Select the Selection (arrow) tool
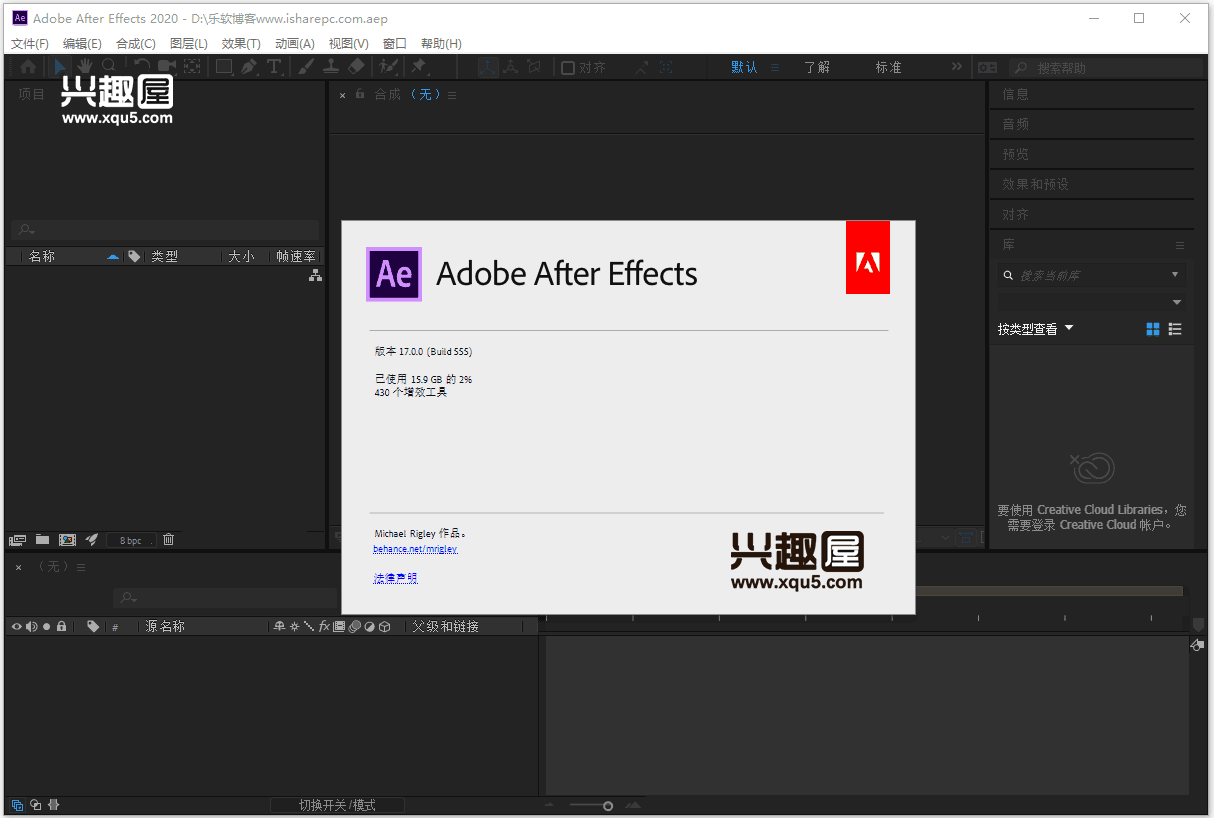Image resolution: width=1214 pixels, height=818 pixels. (x=60, y=67)
